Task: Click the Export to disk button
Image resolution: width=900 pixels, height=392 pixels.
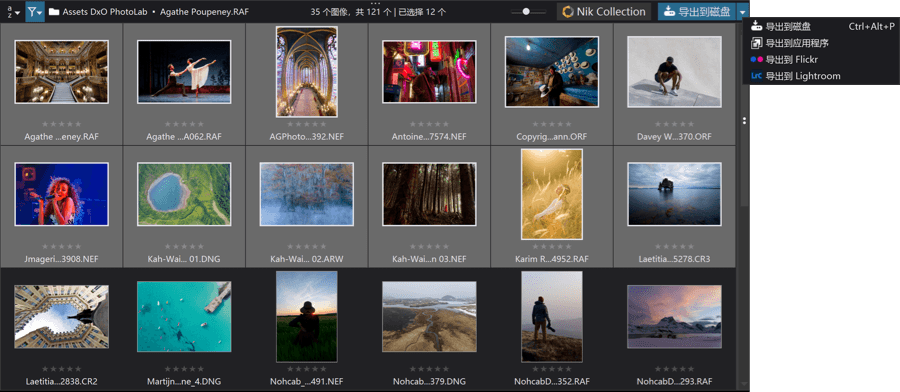Action: pos(697,11)
